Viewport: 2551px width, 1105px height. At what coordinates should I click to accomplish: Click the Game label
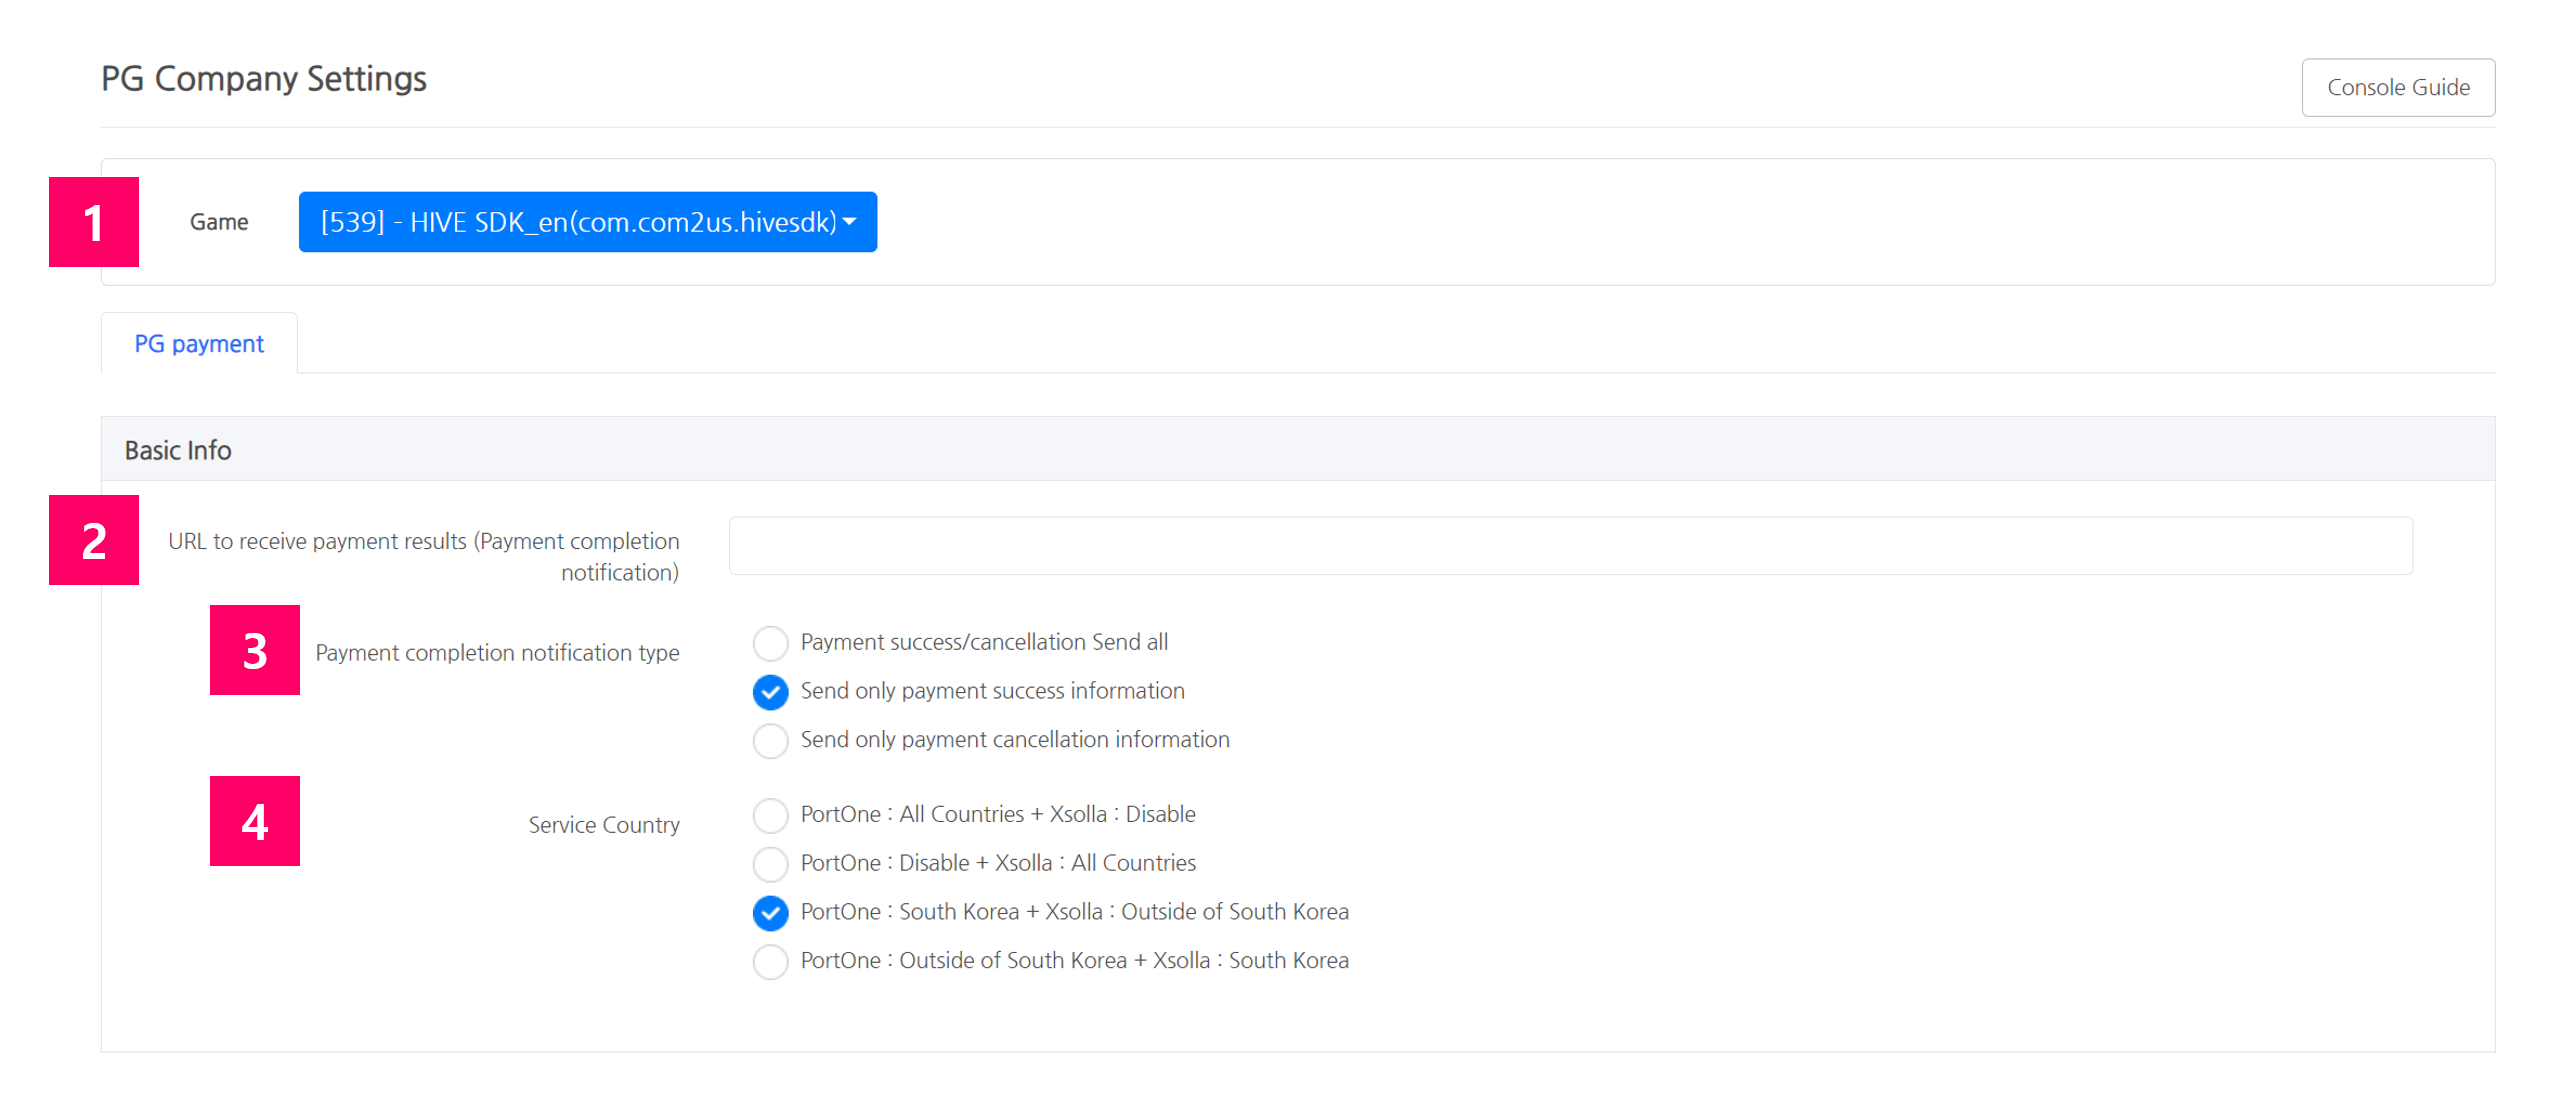click(x=219, y=222)
